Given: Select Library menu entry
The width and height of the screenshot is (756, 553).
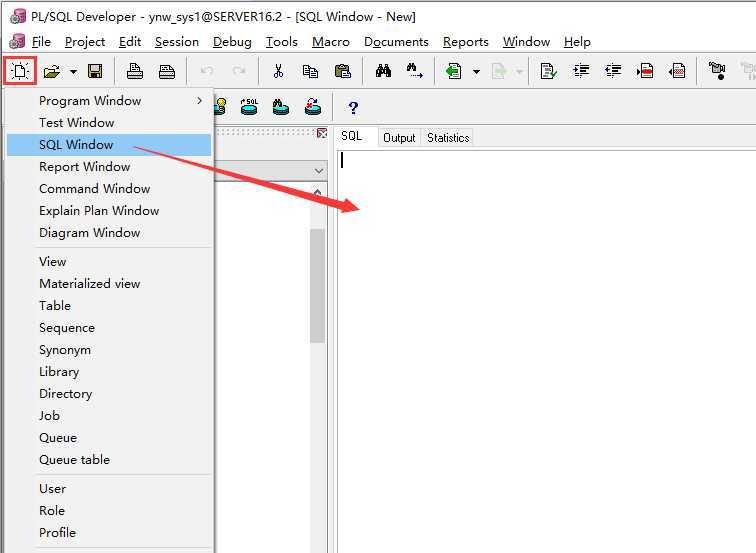Looking at the screenshot, I should click(109, 372).
